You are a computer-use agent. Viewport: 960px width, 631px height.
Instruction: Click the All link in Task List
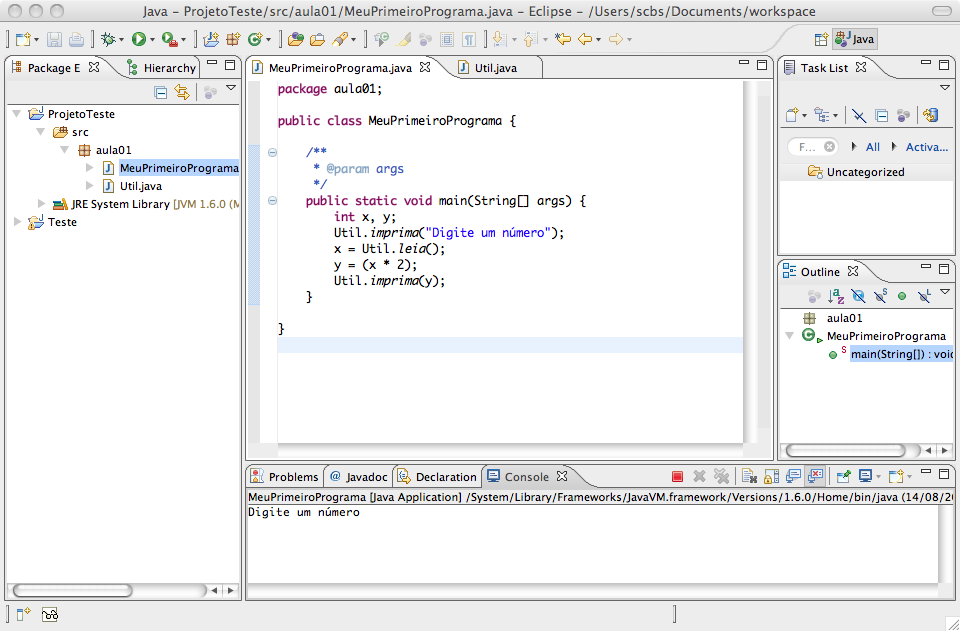(872, 147)
